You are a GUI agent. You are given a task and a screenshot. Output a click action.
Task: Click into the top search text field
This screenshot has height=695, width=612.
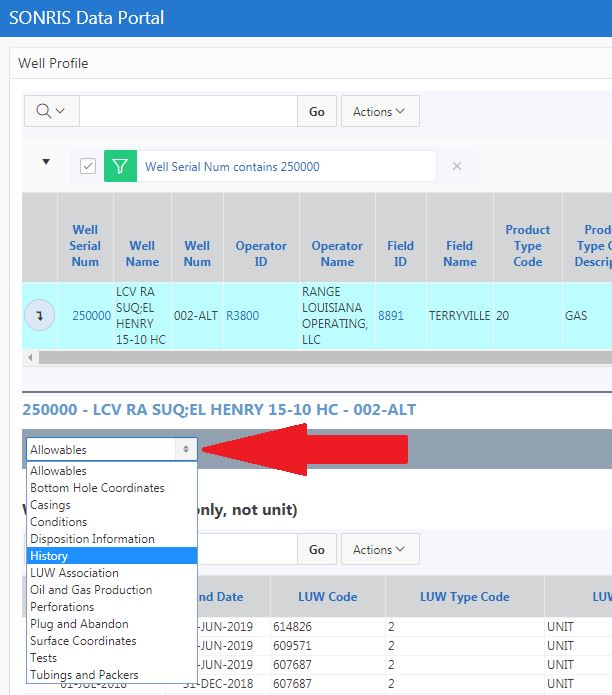pos(187,111)
